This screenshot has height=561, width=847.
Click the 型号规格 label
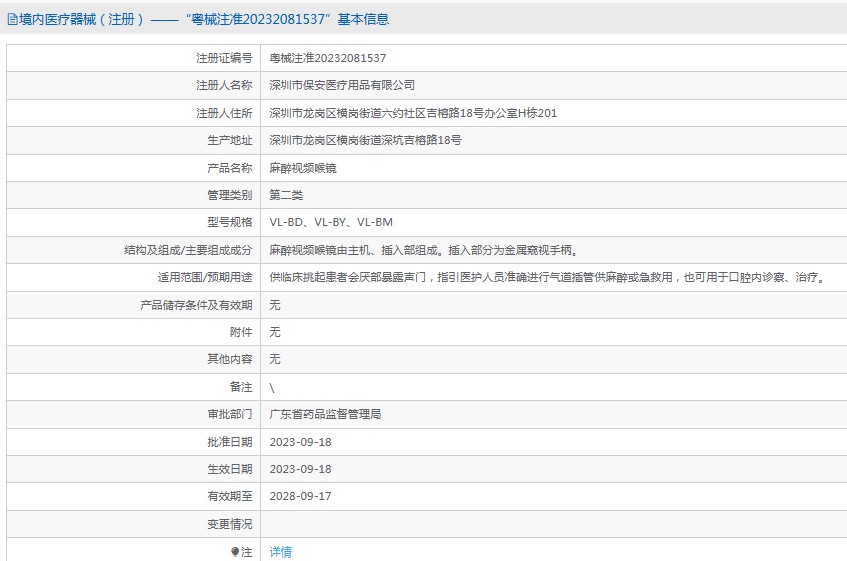coord(230,222)
